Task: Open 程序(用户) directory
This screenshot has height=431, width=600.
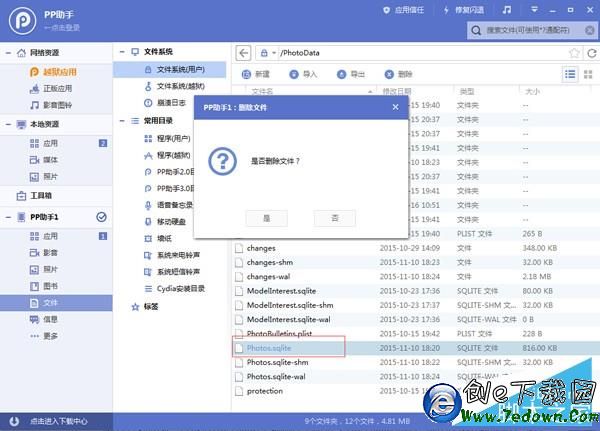Action: tap(167, 139)
